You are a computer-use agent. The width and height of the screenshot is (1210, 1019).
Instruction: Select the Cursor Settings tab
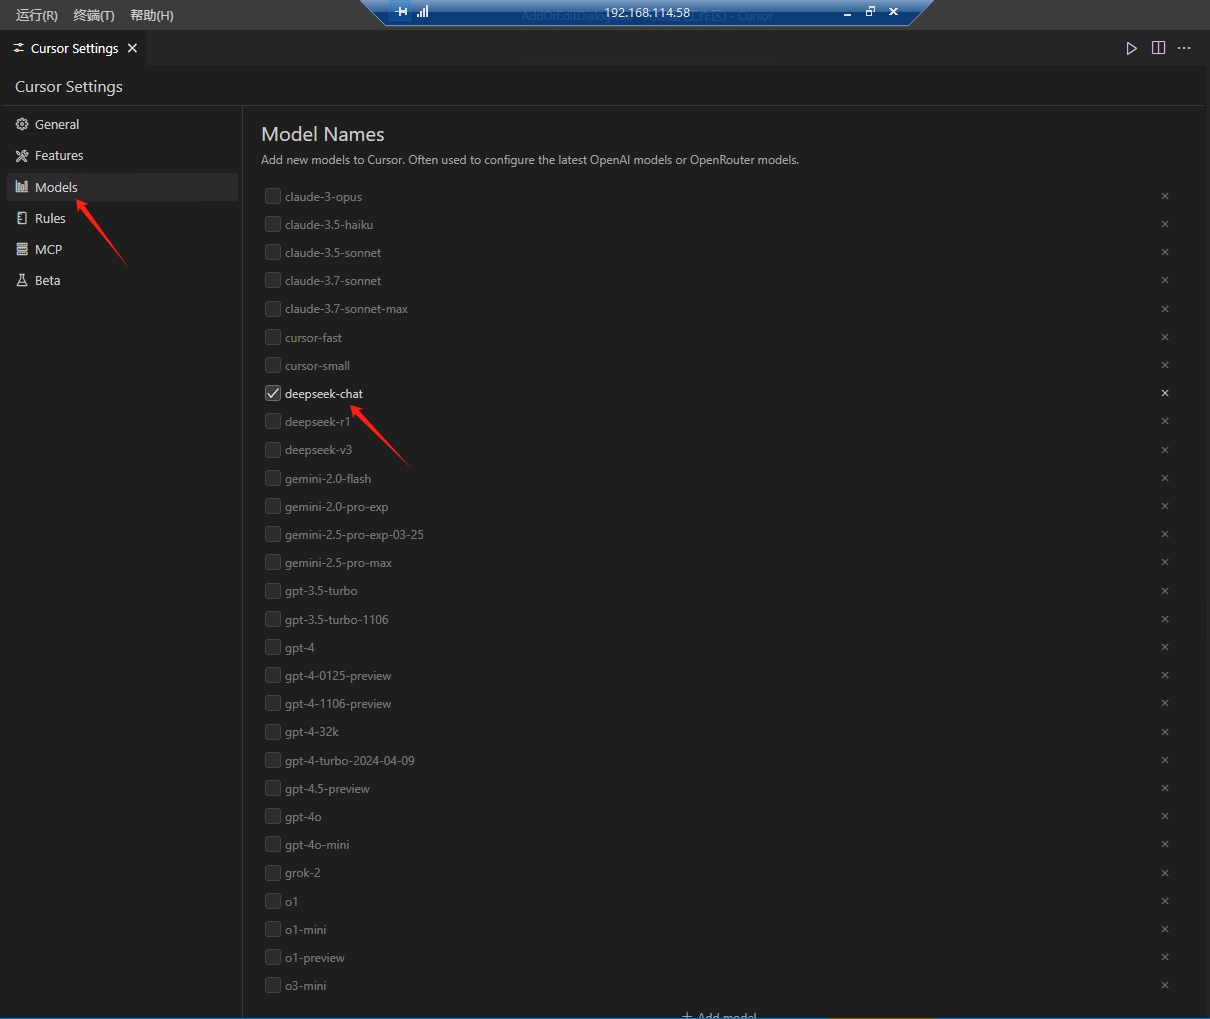pyautogui.click(x=74, y=48)
